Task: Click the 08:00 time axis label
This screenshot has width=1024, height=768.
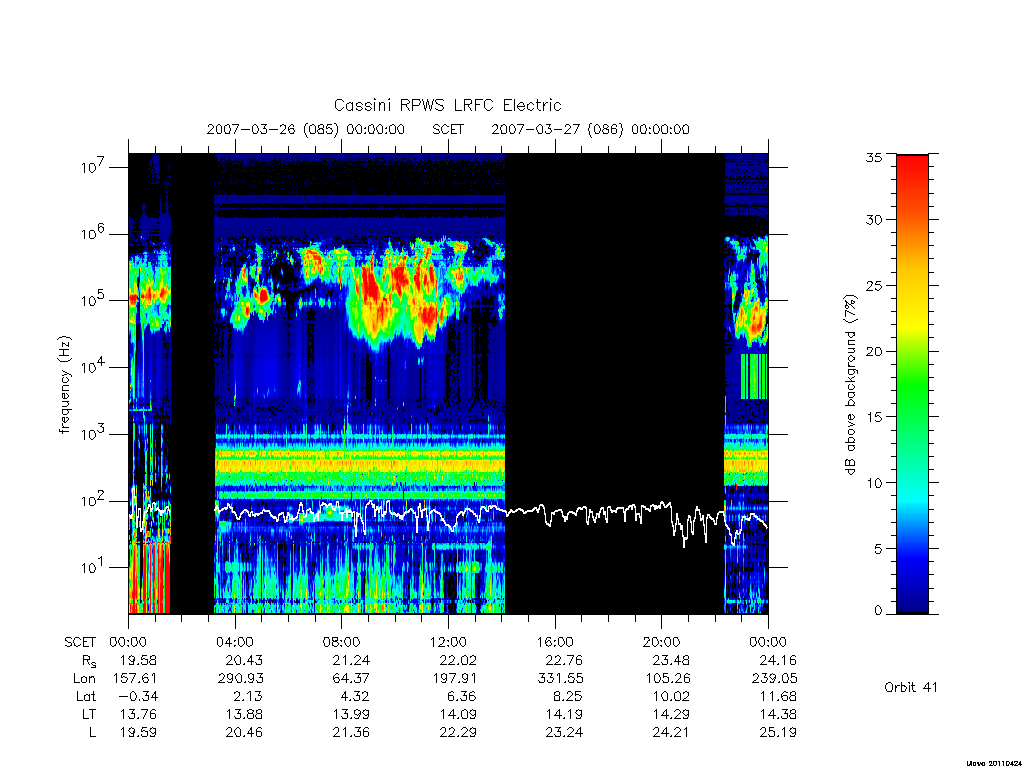Action: [342, 642]
